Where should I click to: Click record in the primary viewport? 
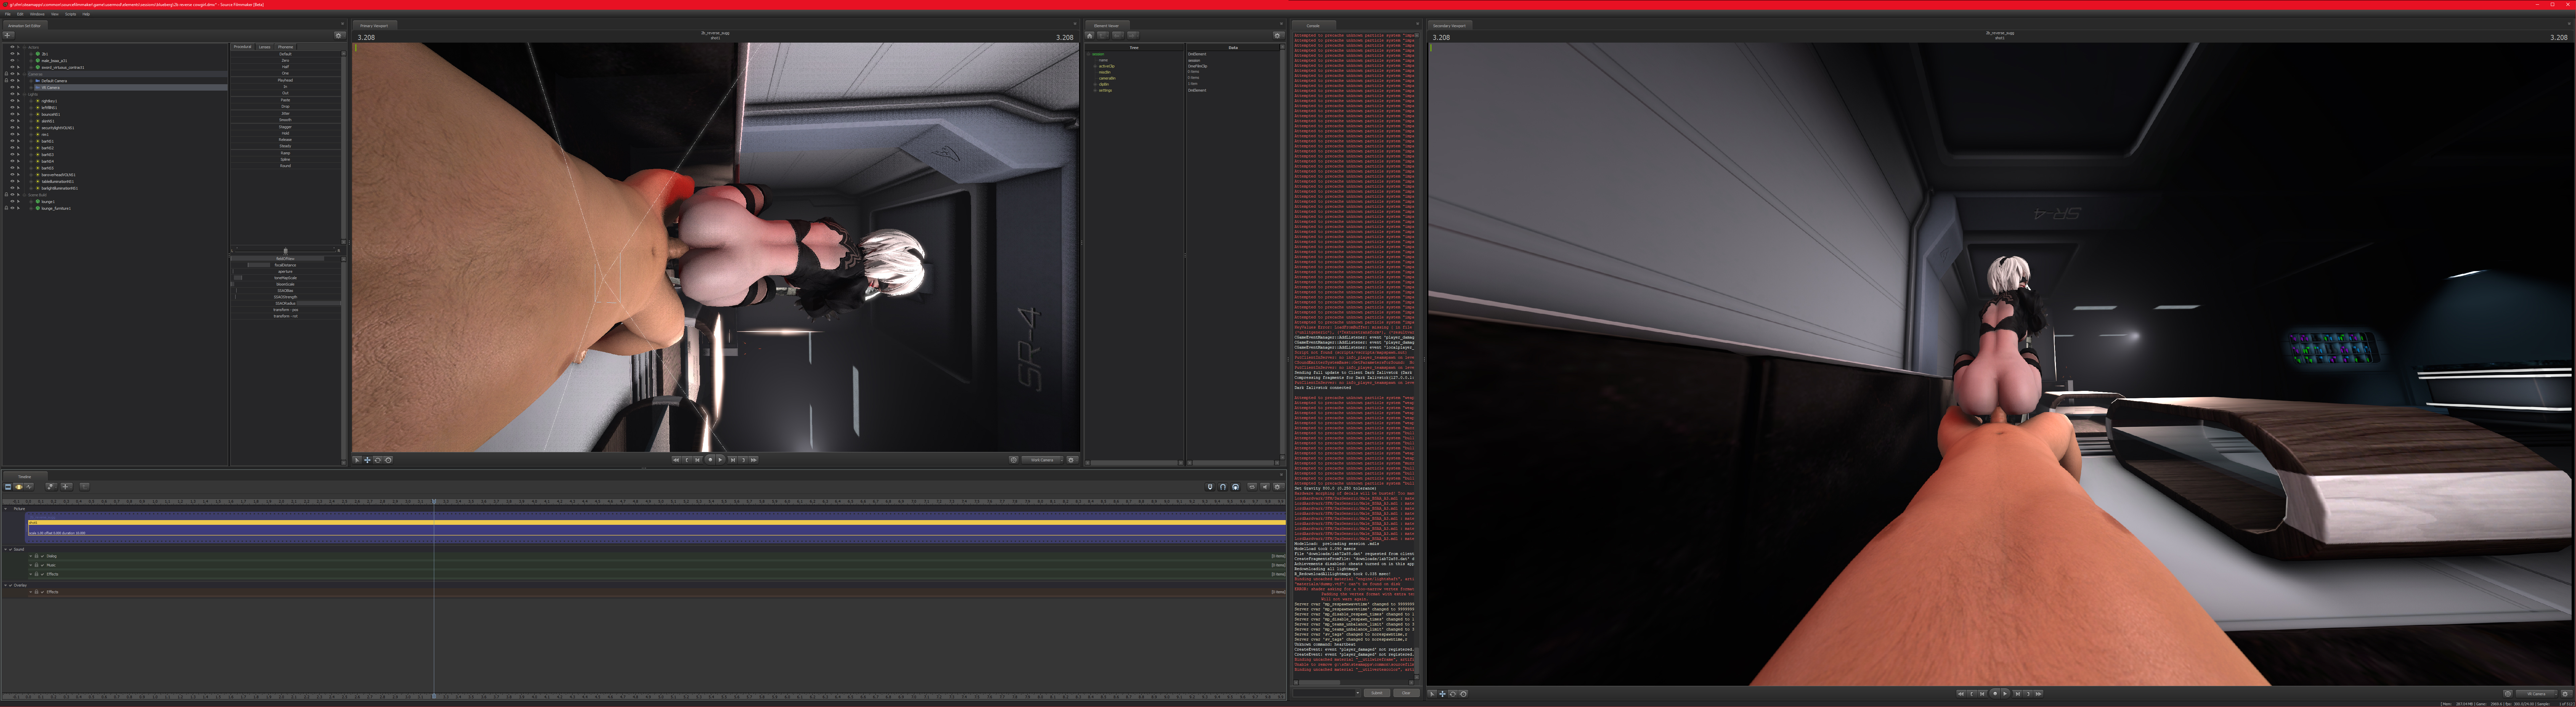coord(710,460)
